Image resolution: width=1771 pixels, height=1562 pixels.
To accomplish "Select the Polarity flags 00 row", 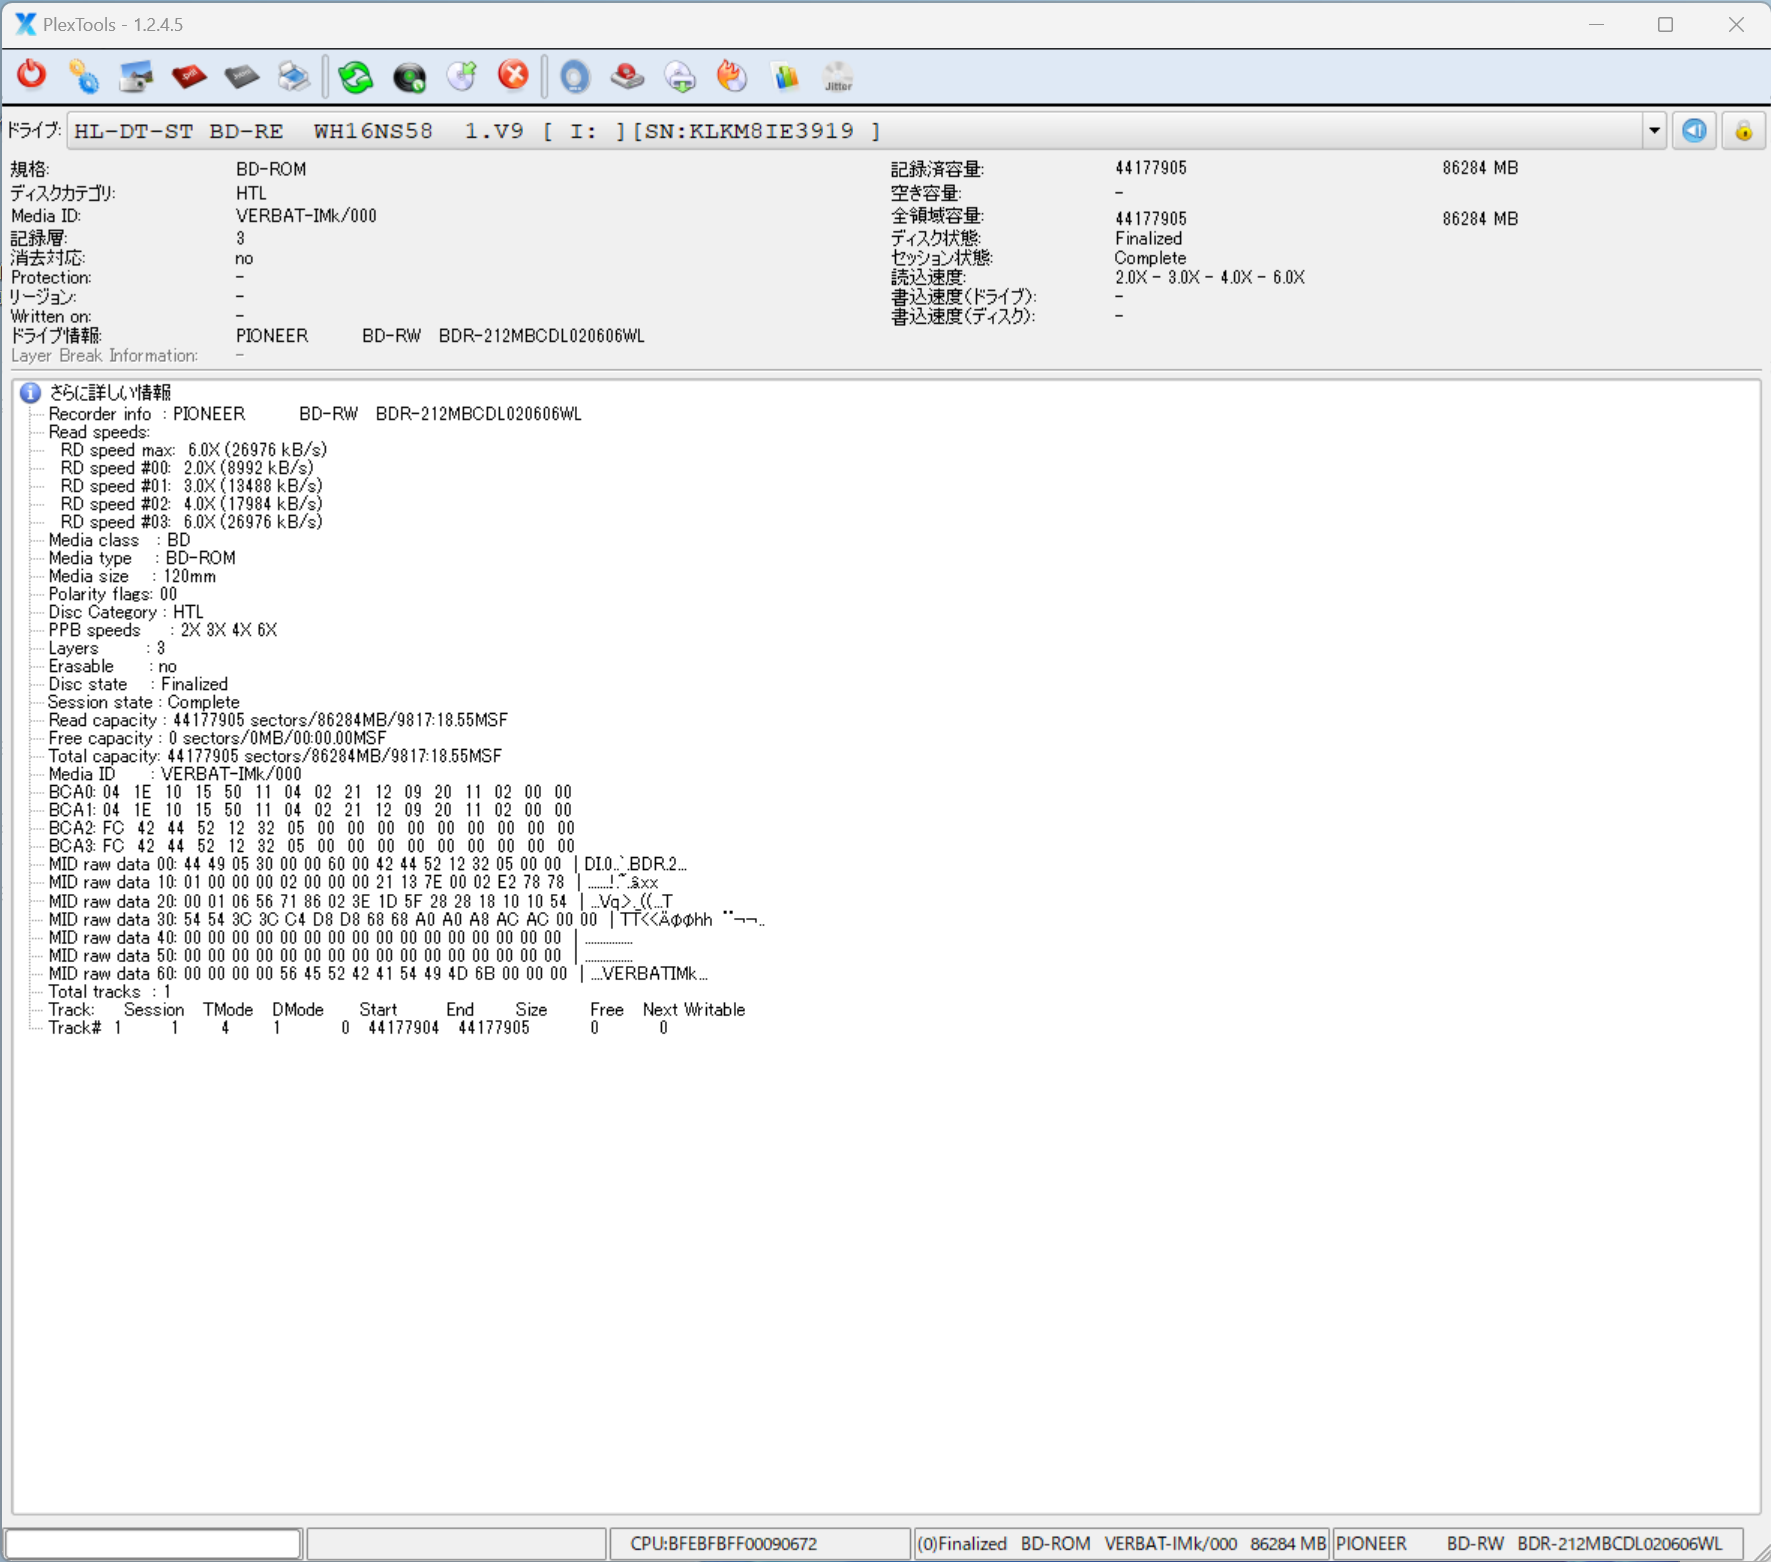I will coord(112,594).
